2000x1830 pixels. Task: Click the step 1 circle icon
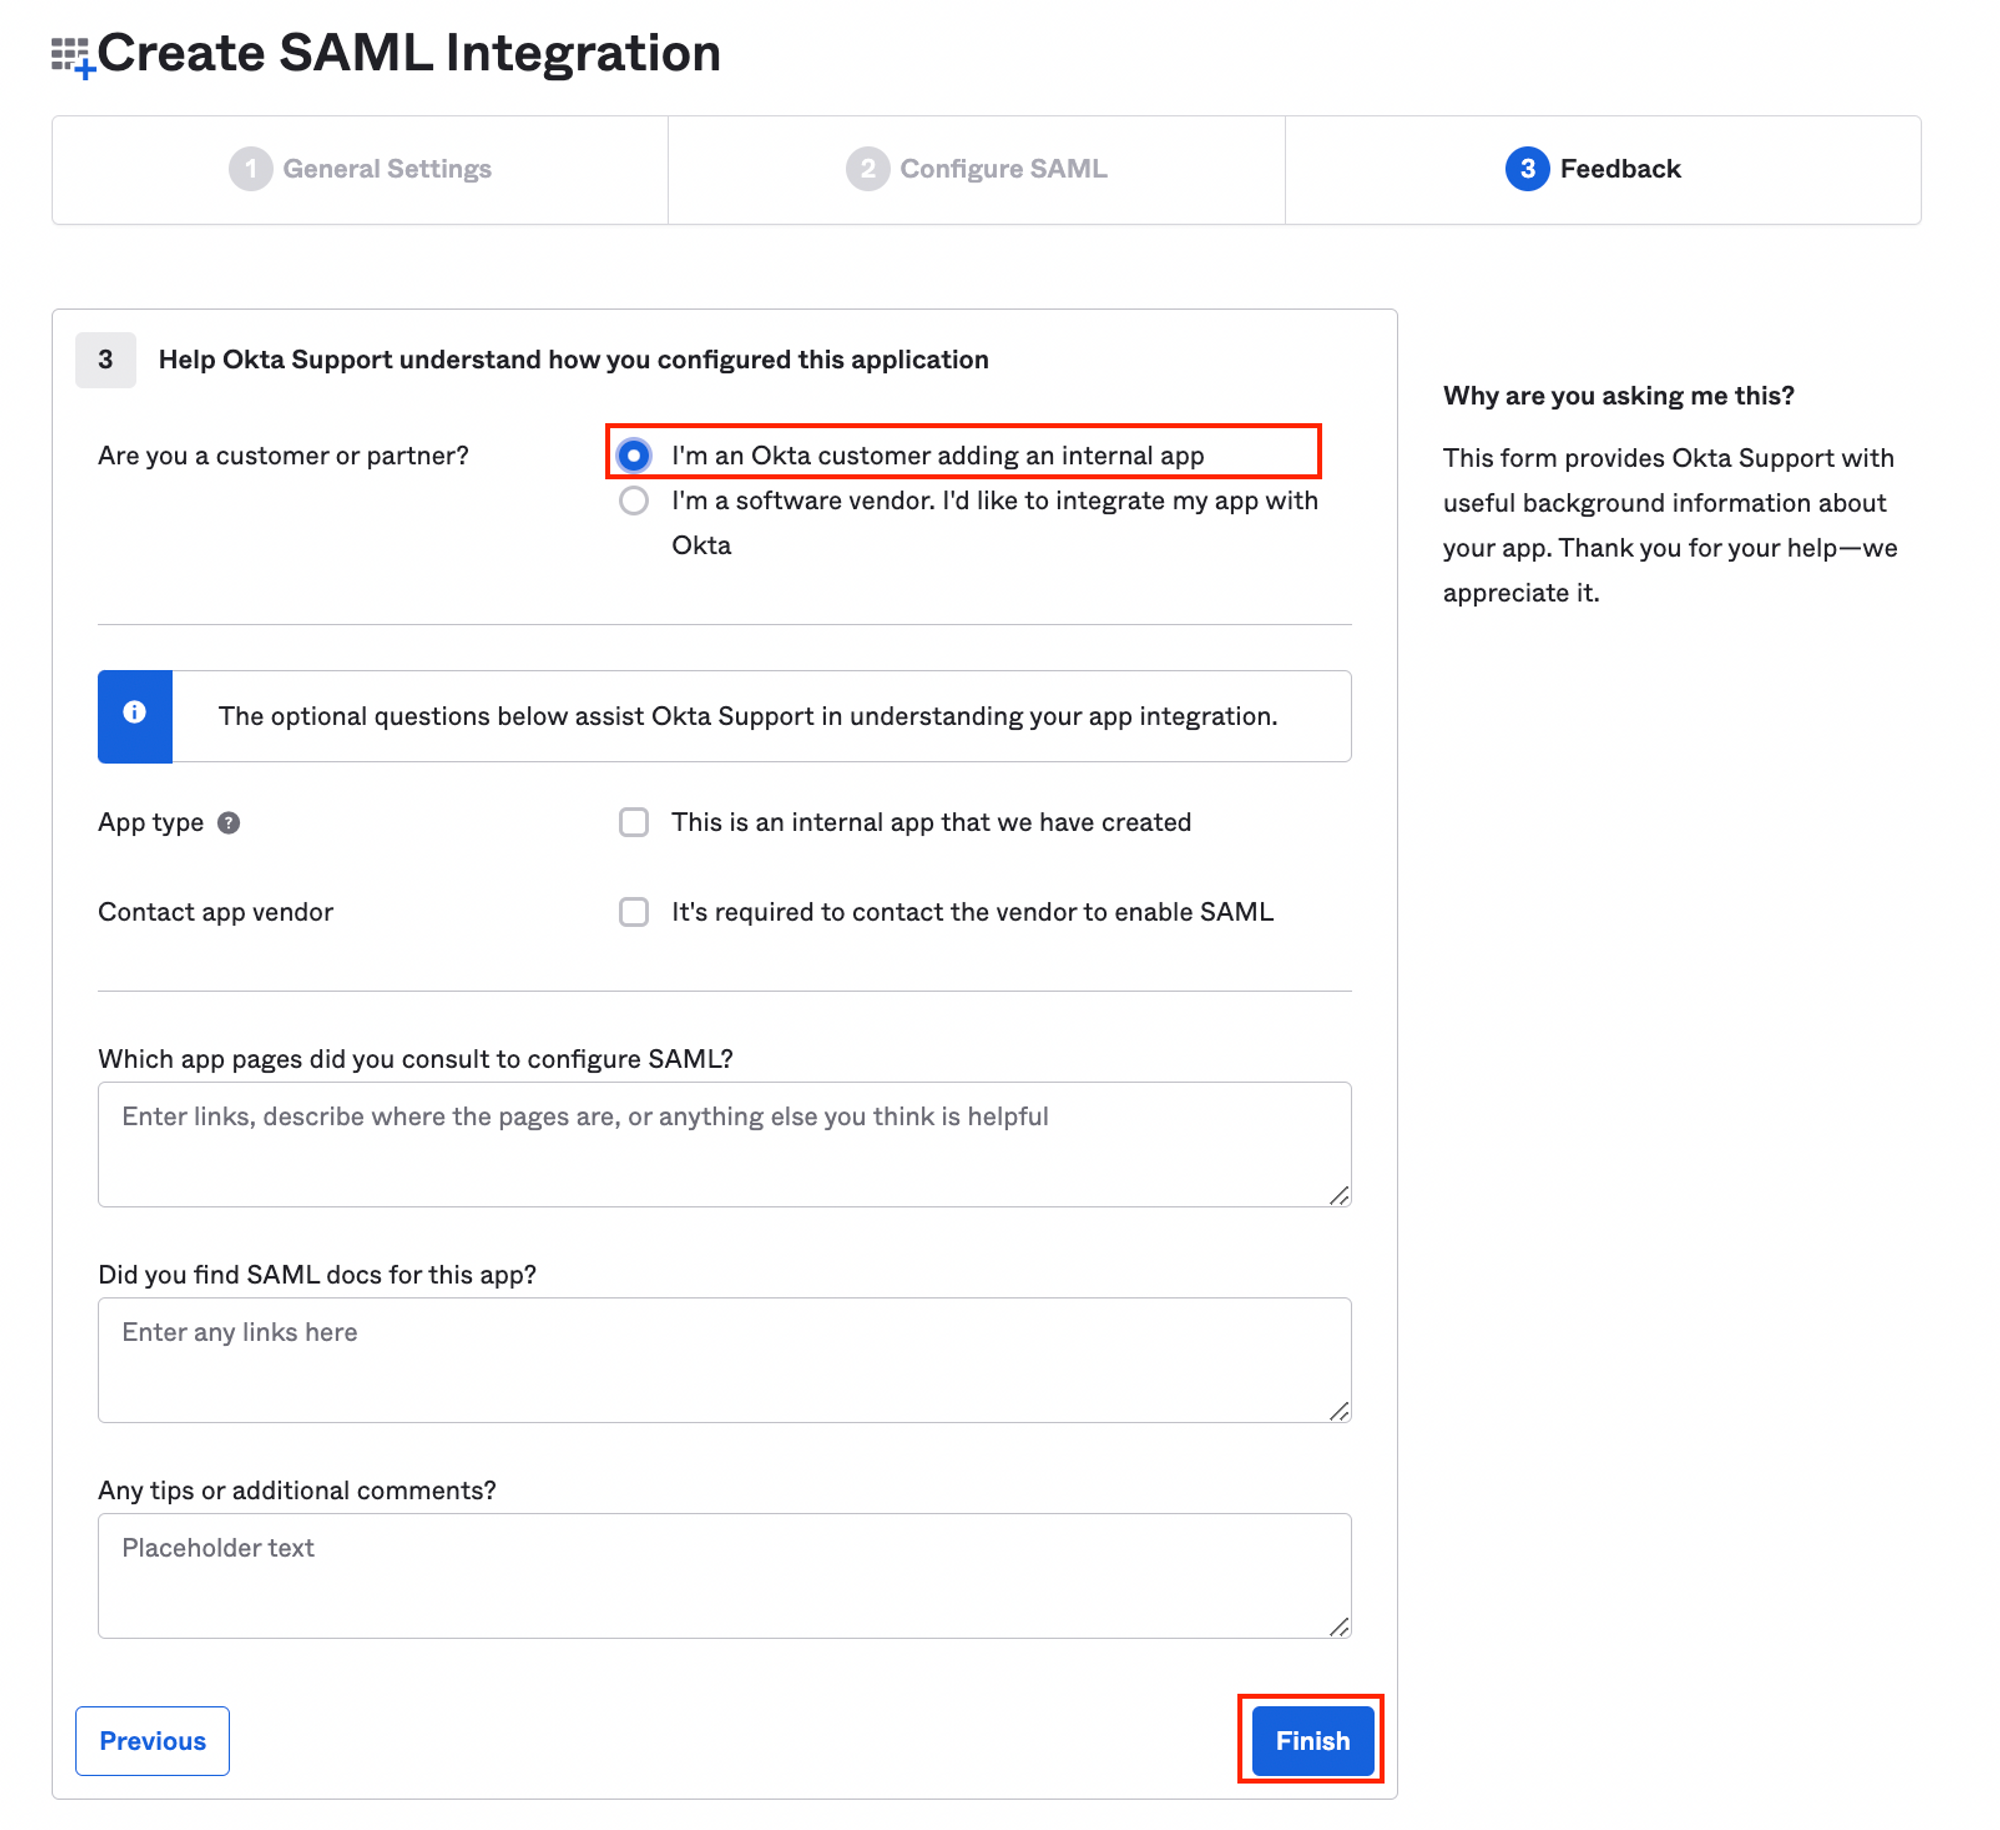point(250,169)
